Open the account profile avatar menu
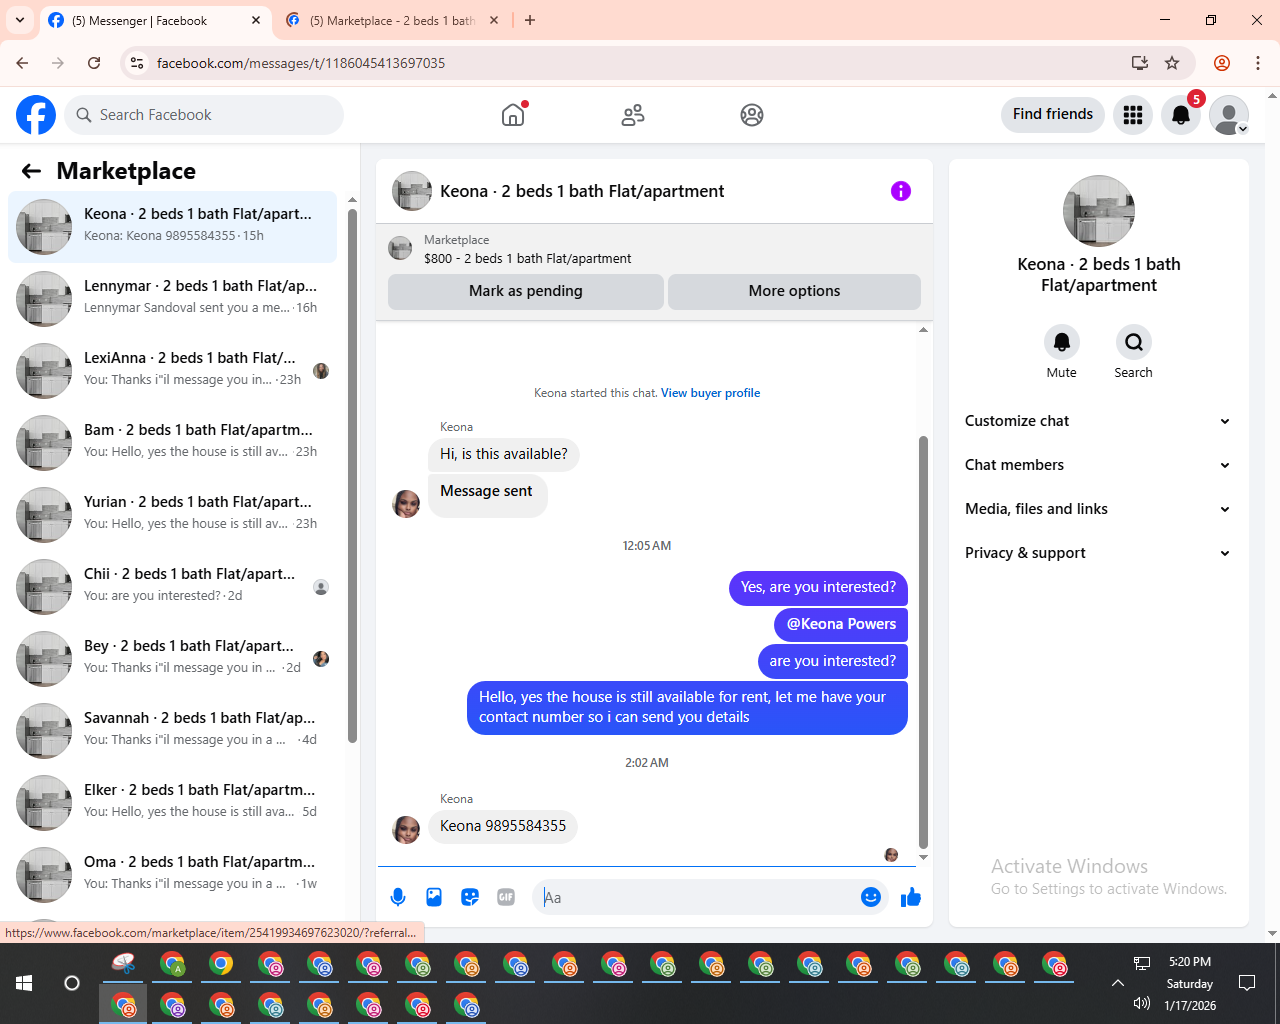The width and height of the screenshot is (1280, 1024). coord(1229,115)
